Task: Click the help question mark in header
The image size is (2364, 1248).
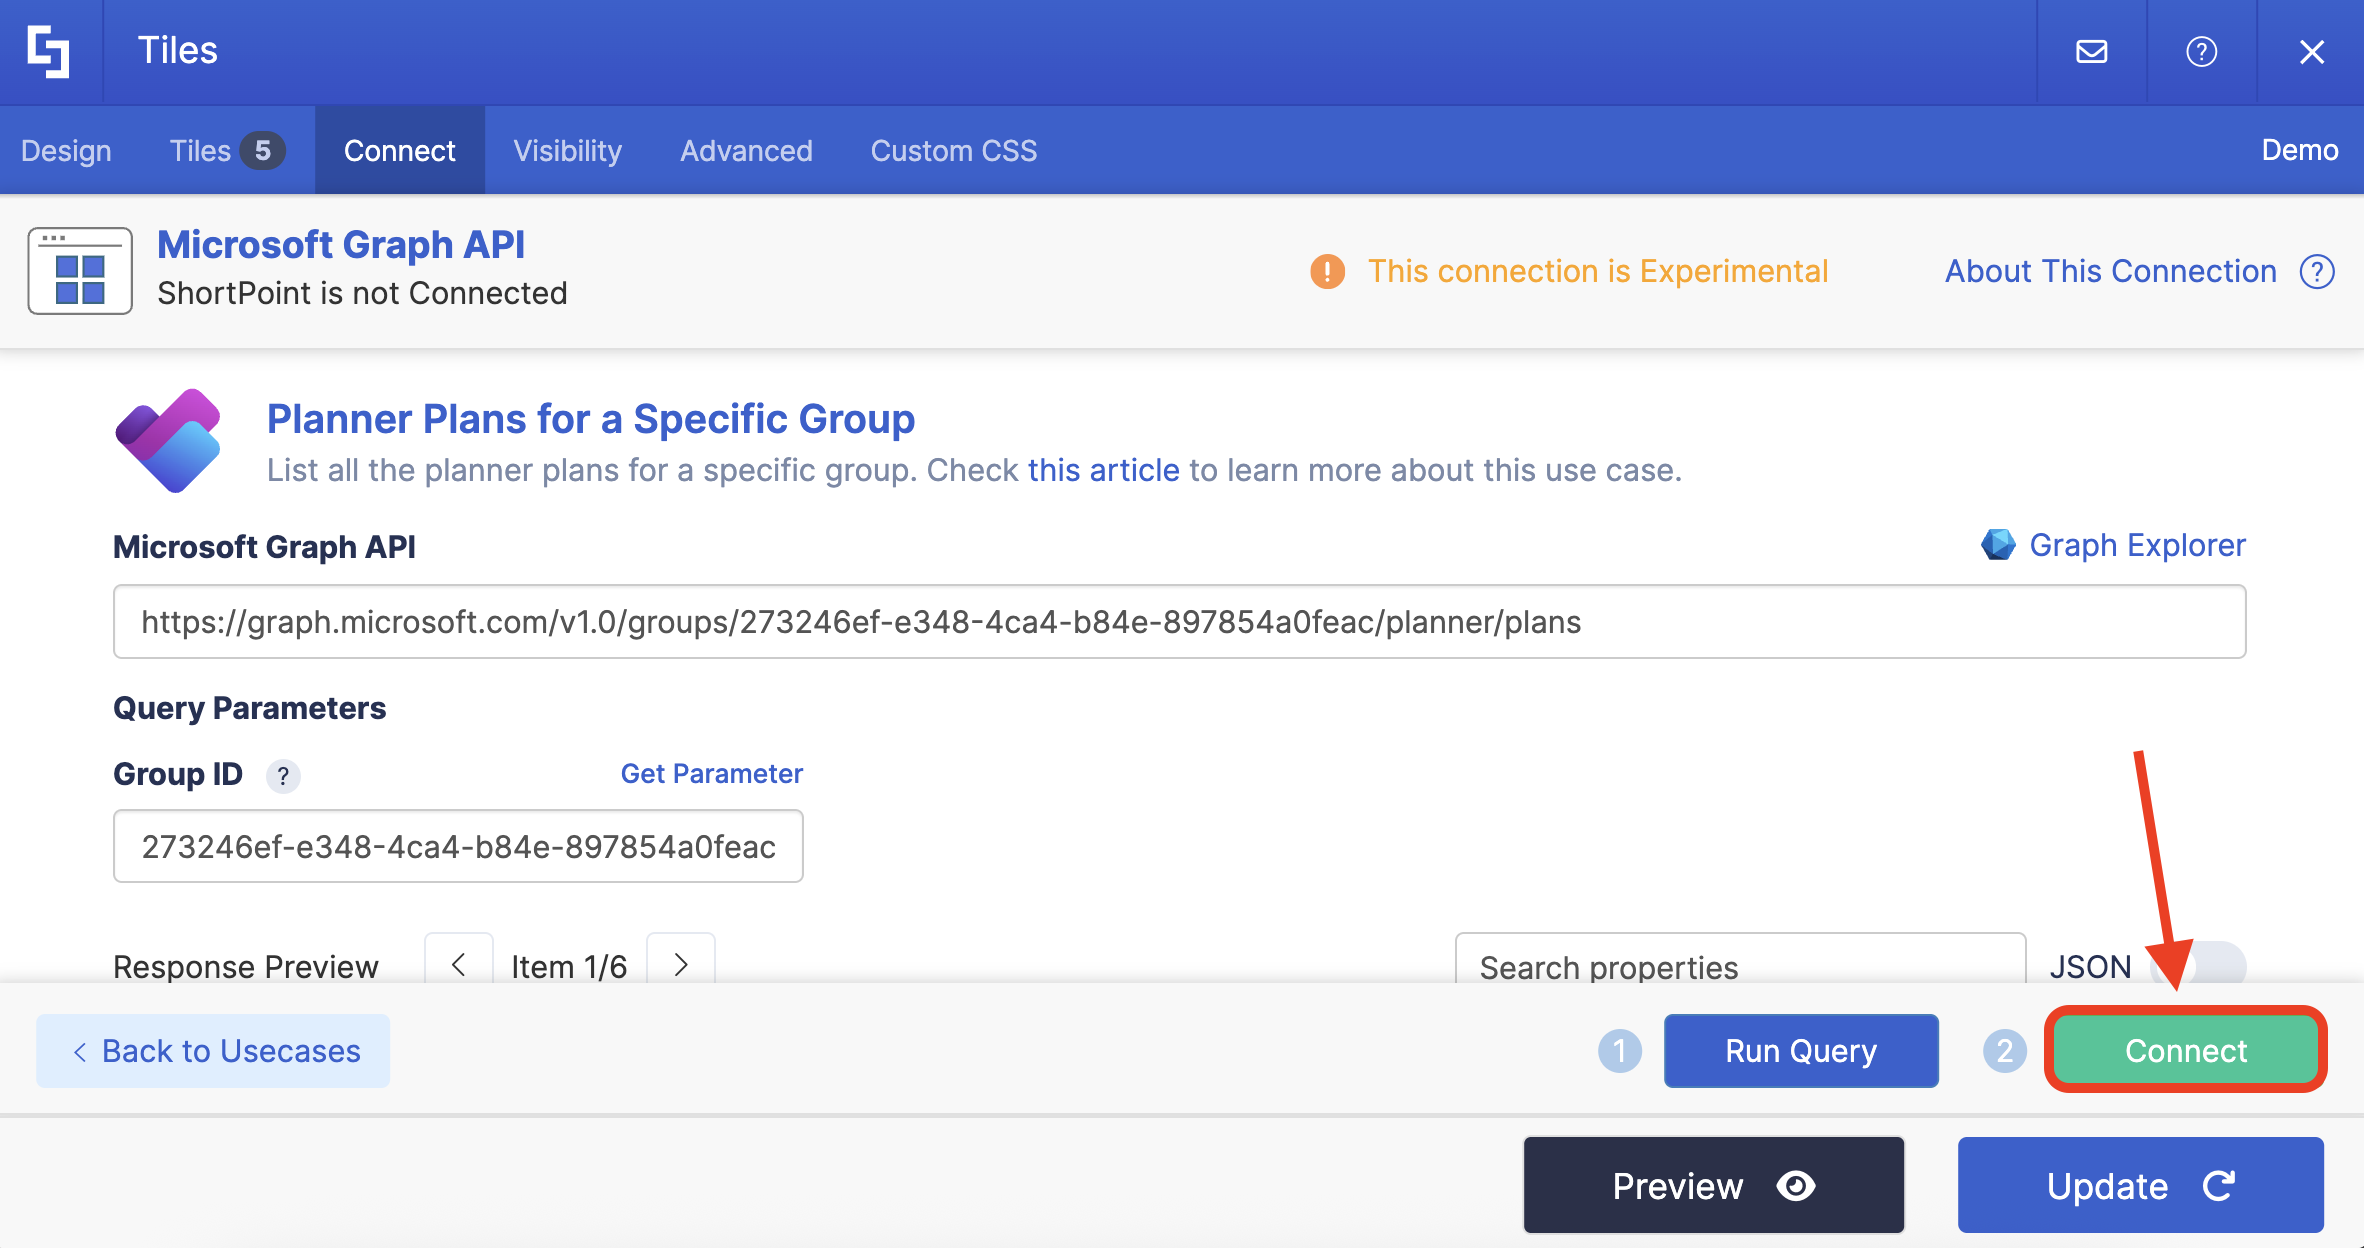Action: 2201,51
